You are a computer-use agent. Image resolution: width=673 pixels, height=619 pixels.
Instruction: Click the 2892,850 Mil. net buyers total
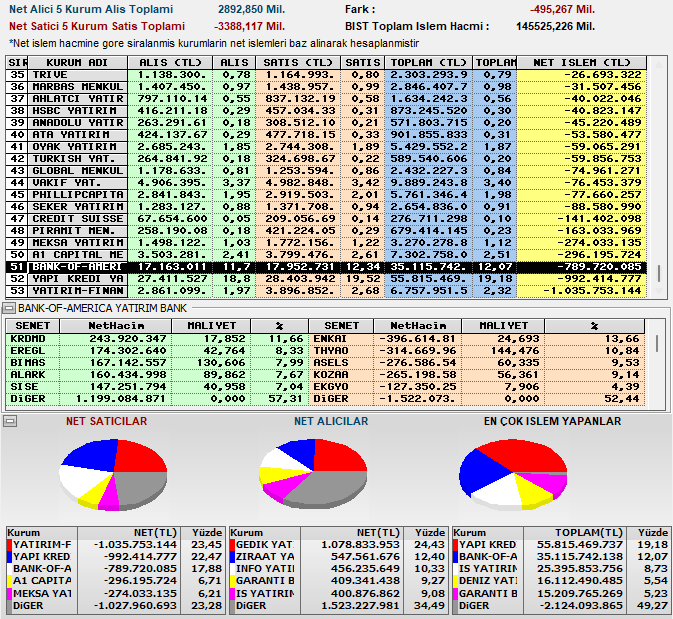coord(252,9)
